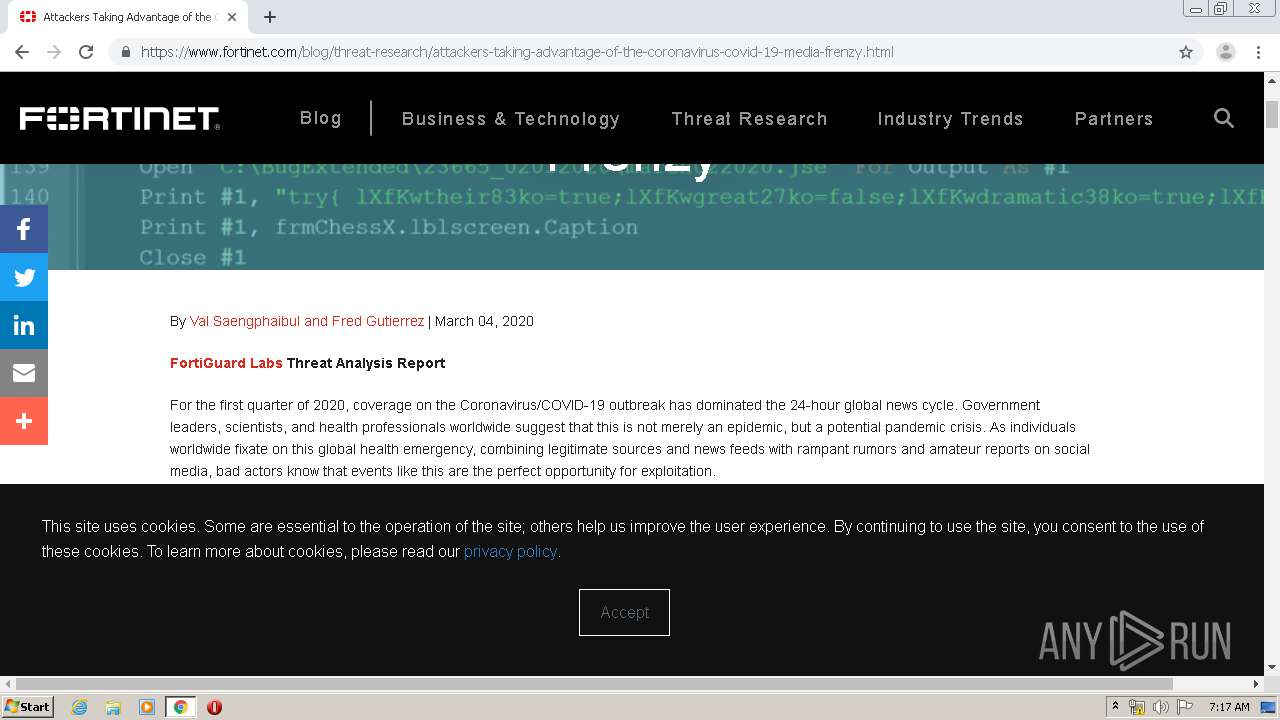Open Blog menu item
Viewport: 1280px width, 720px height.
[321, 118]
